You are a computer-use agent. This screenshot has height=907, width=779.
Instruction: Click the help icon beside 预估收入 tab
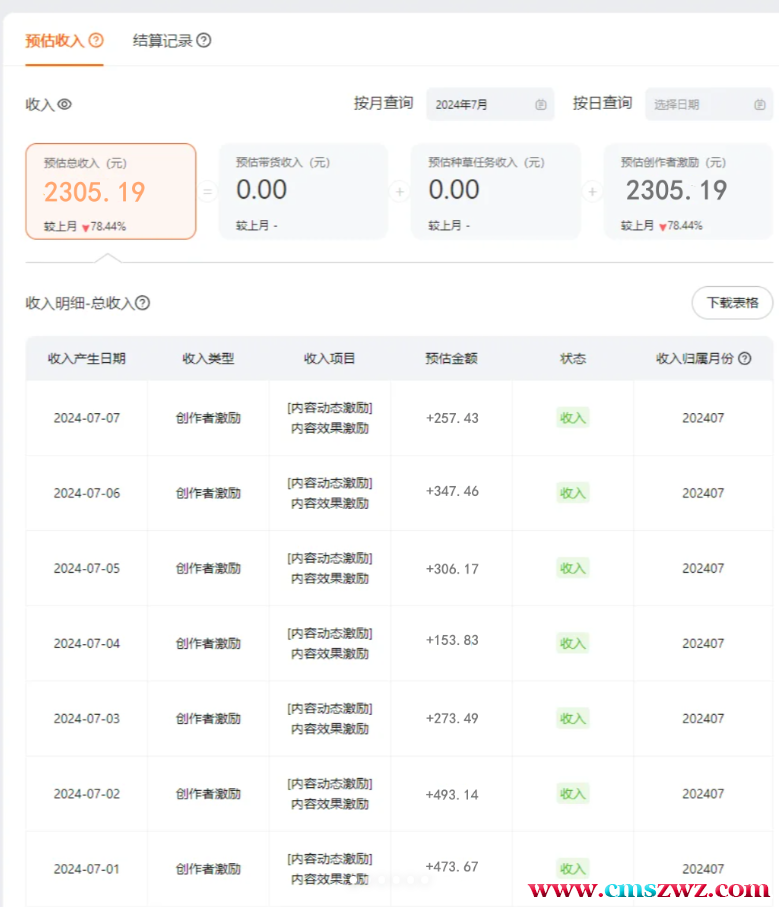(96, 41)
